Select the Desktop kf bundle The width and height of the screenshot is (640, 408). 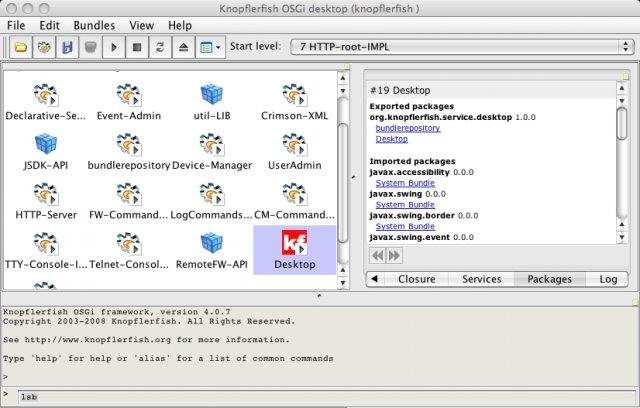click(294, 250)
